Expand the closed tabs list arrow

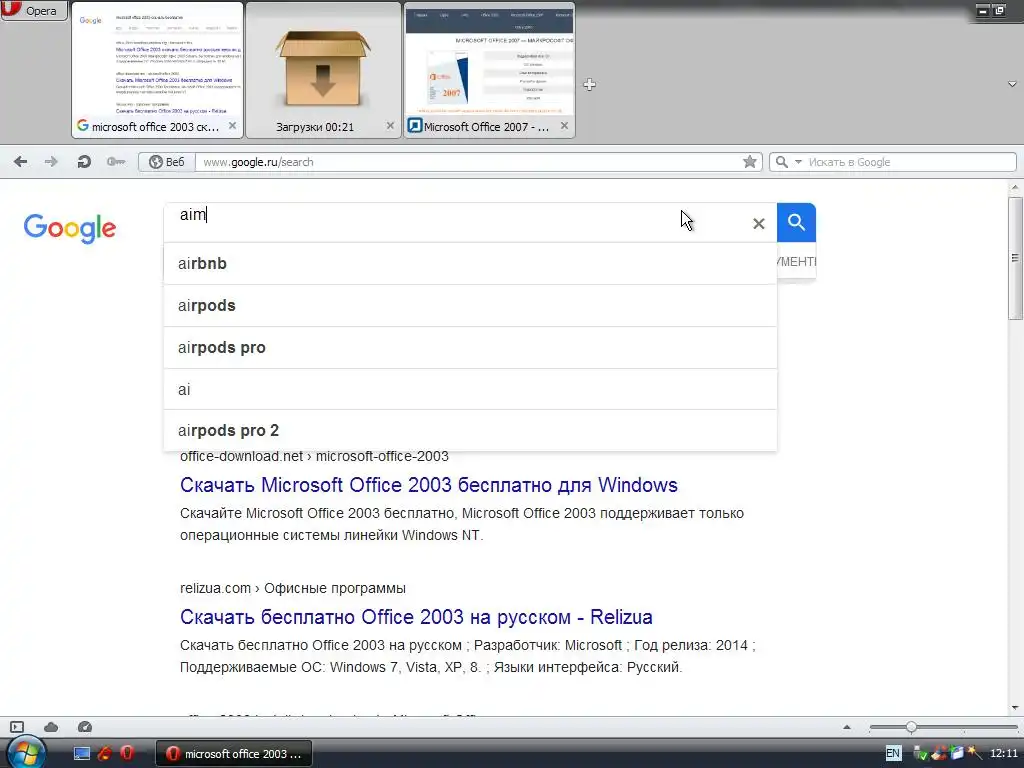click(x=1012, y=84)
